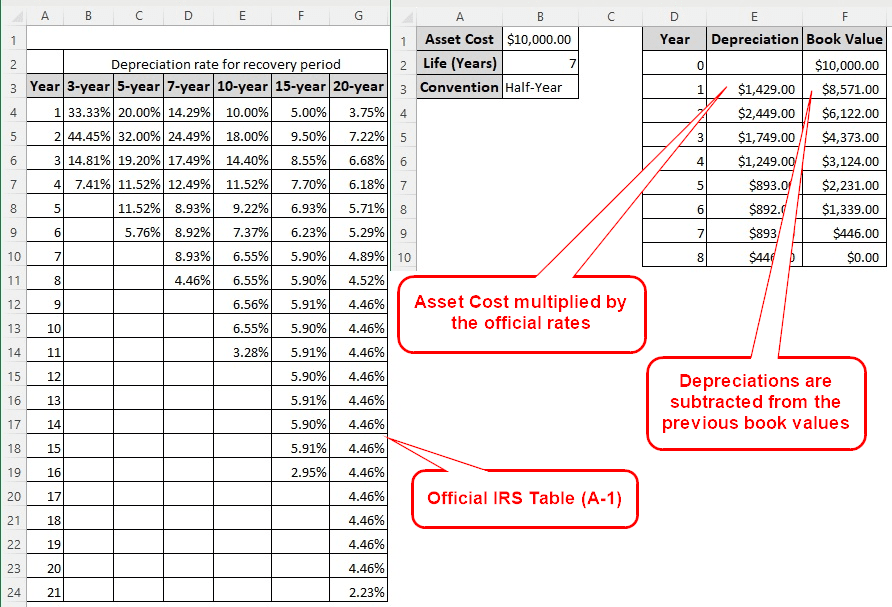892x607 pixels.
Task: Click the 'Depreciations are subtracted' callout box
Action: tap(755, 401)
